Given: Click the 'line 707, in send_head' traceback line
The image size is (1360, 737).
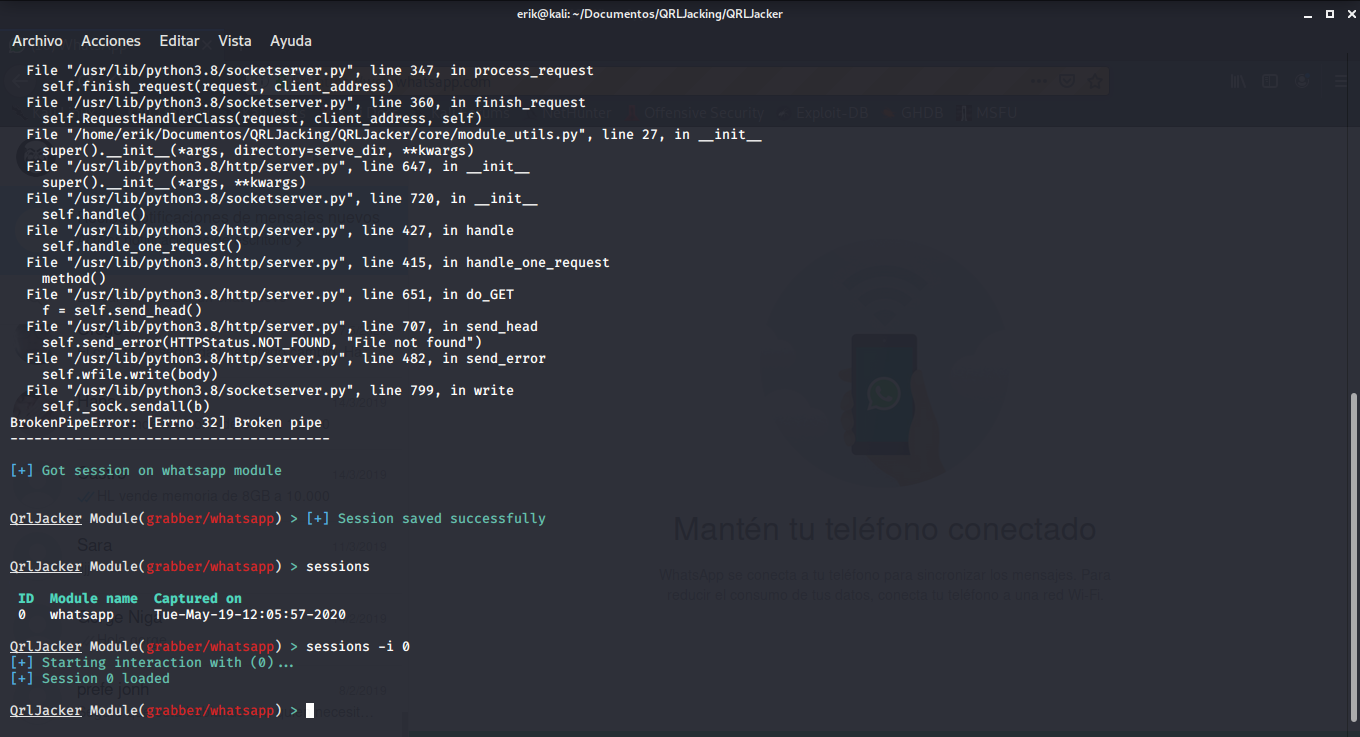Looking at the screenshot, I should click(282, 326).
